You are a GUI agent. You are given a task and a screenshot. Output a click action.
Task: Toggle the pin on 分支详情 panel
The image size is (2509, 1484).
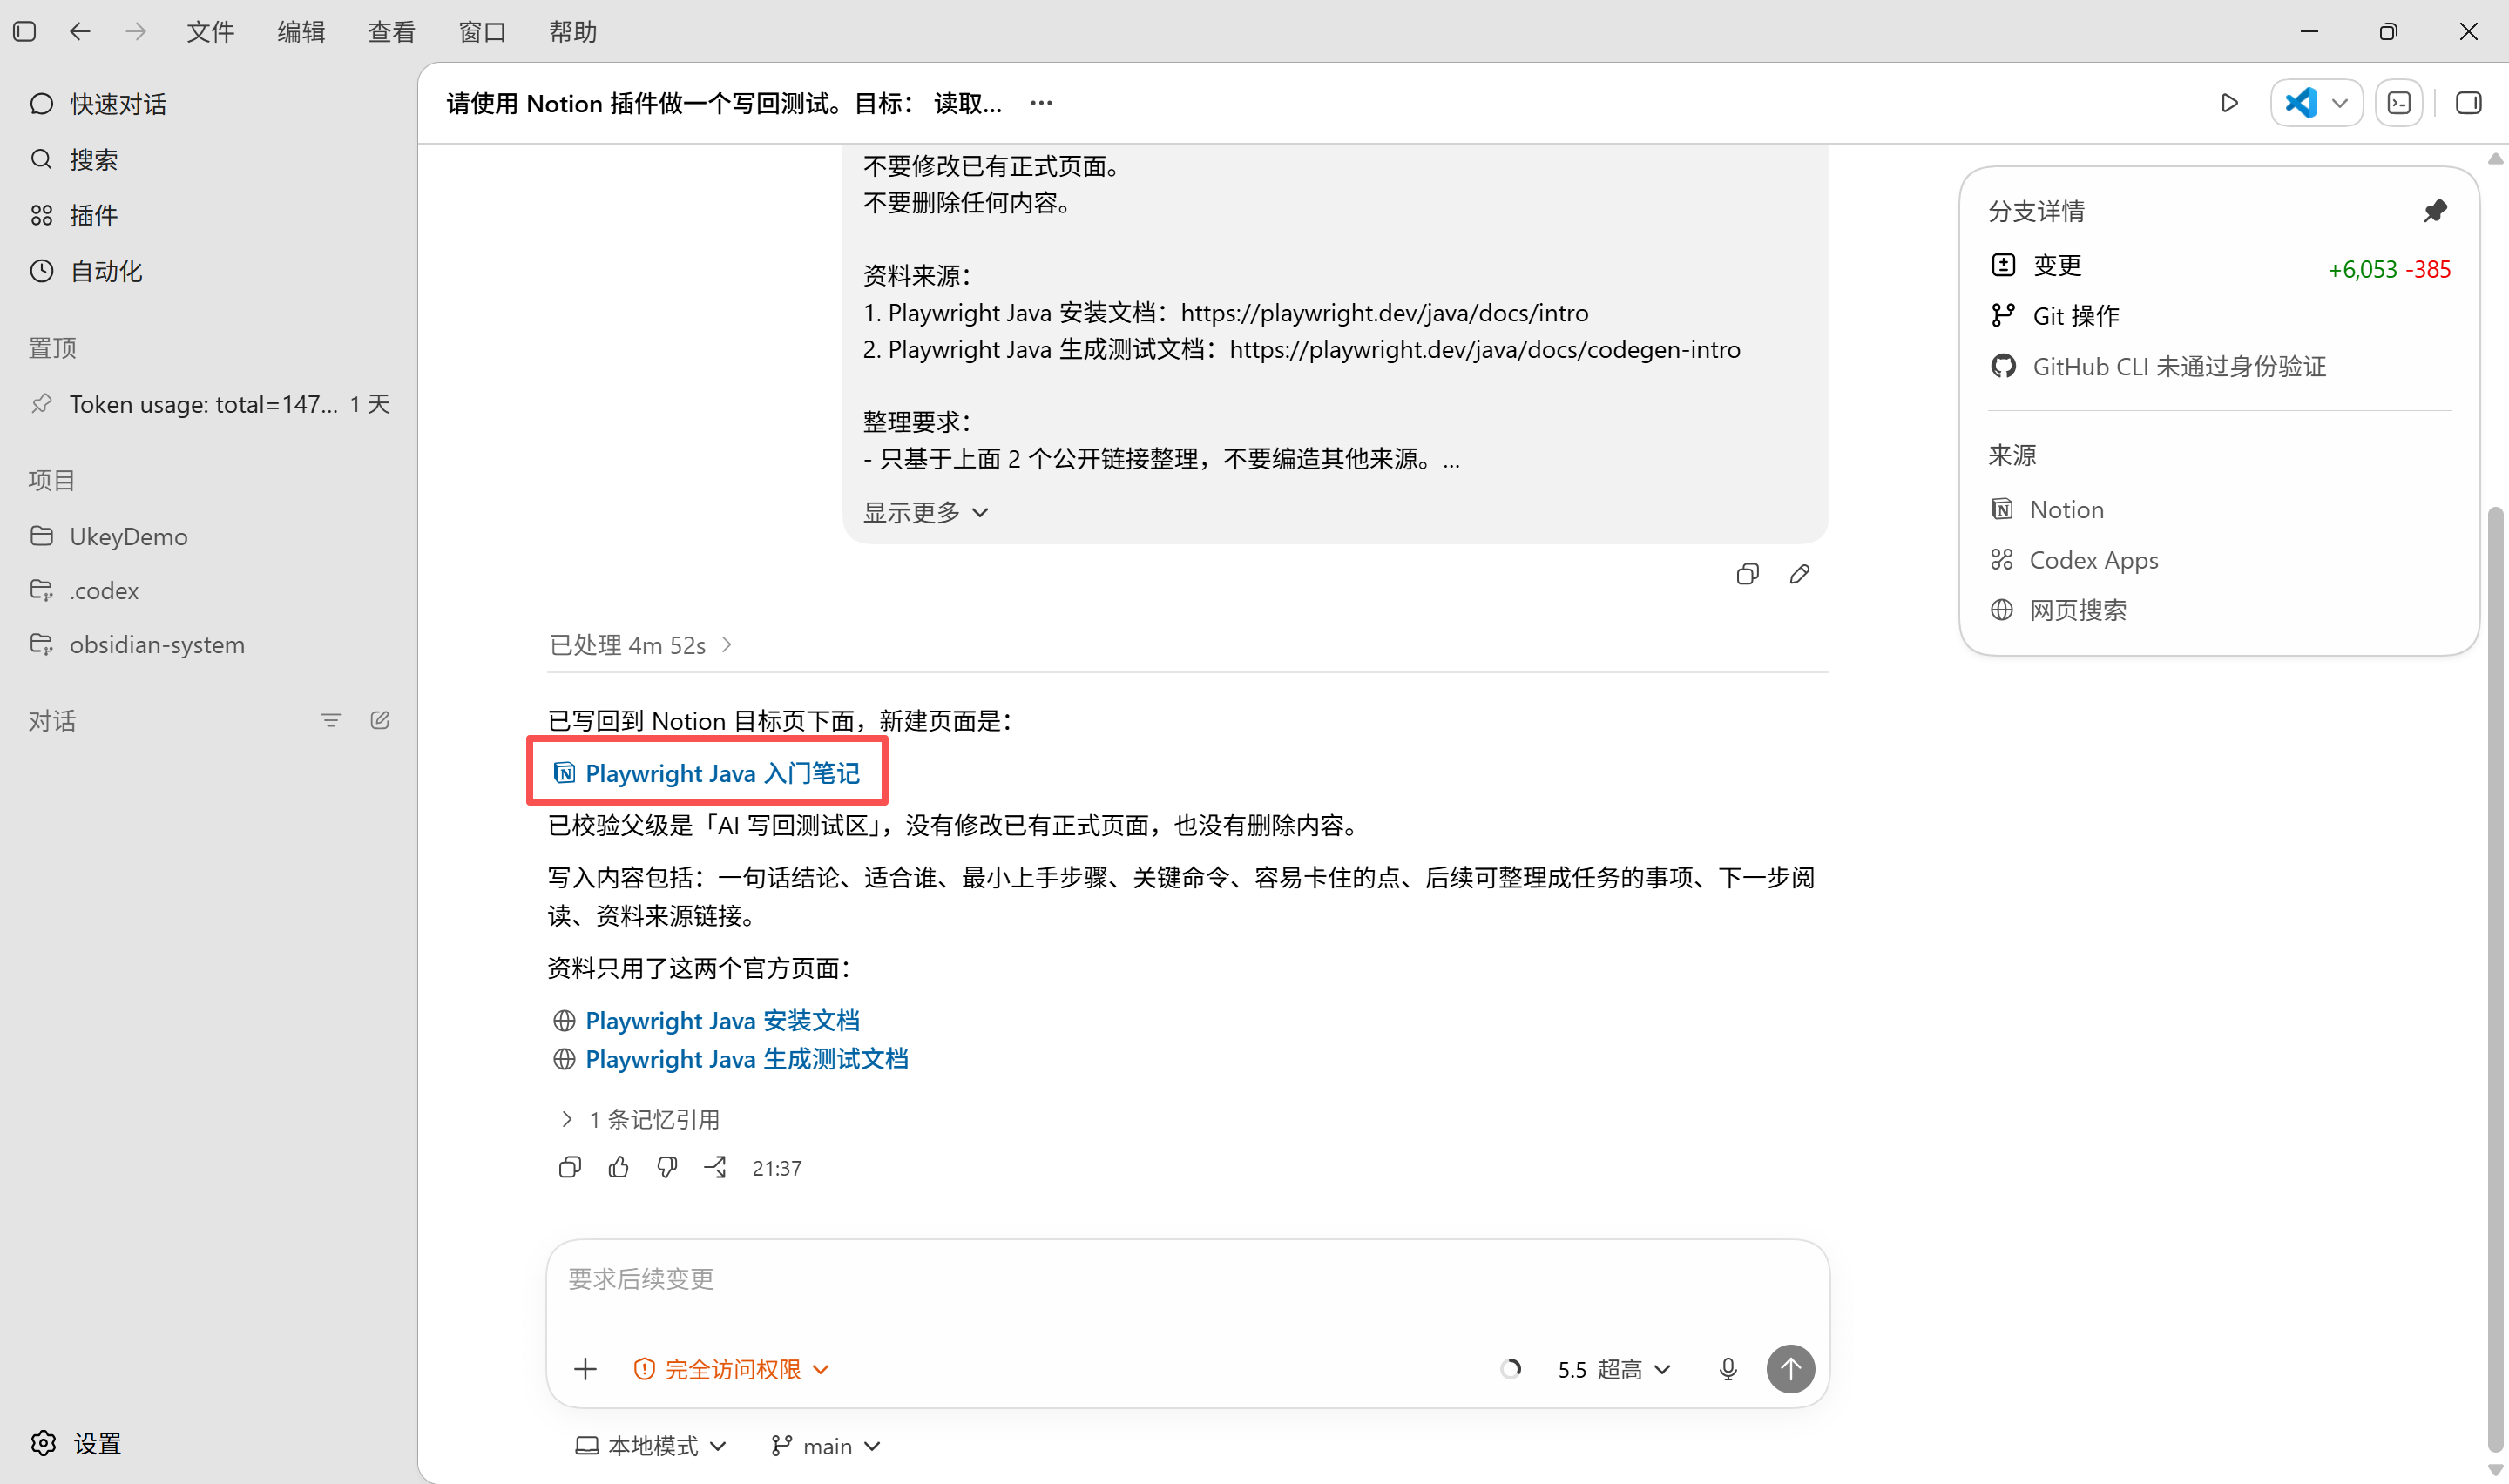click(x=2435, y=211)
